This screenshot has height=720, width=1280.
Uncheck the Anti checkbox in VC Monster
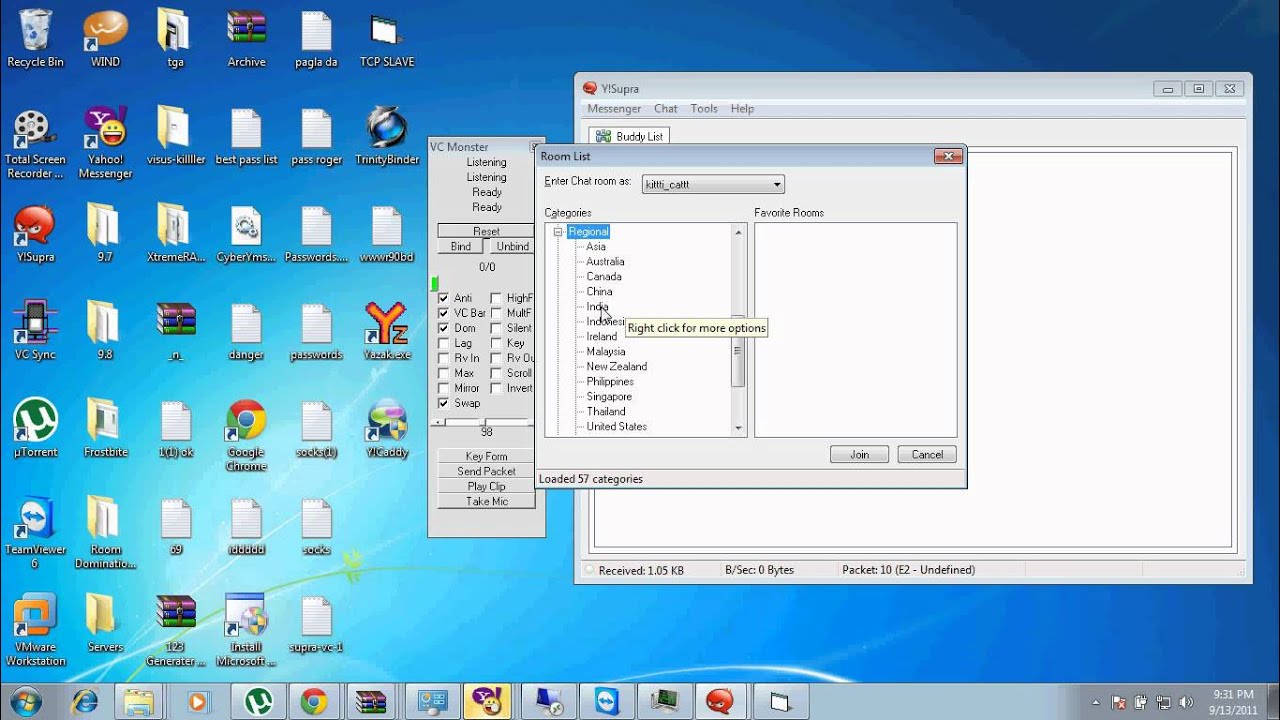click(x=444, y=298)
